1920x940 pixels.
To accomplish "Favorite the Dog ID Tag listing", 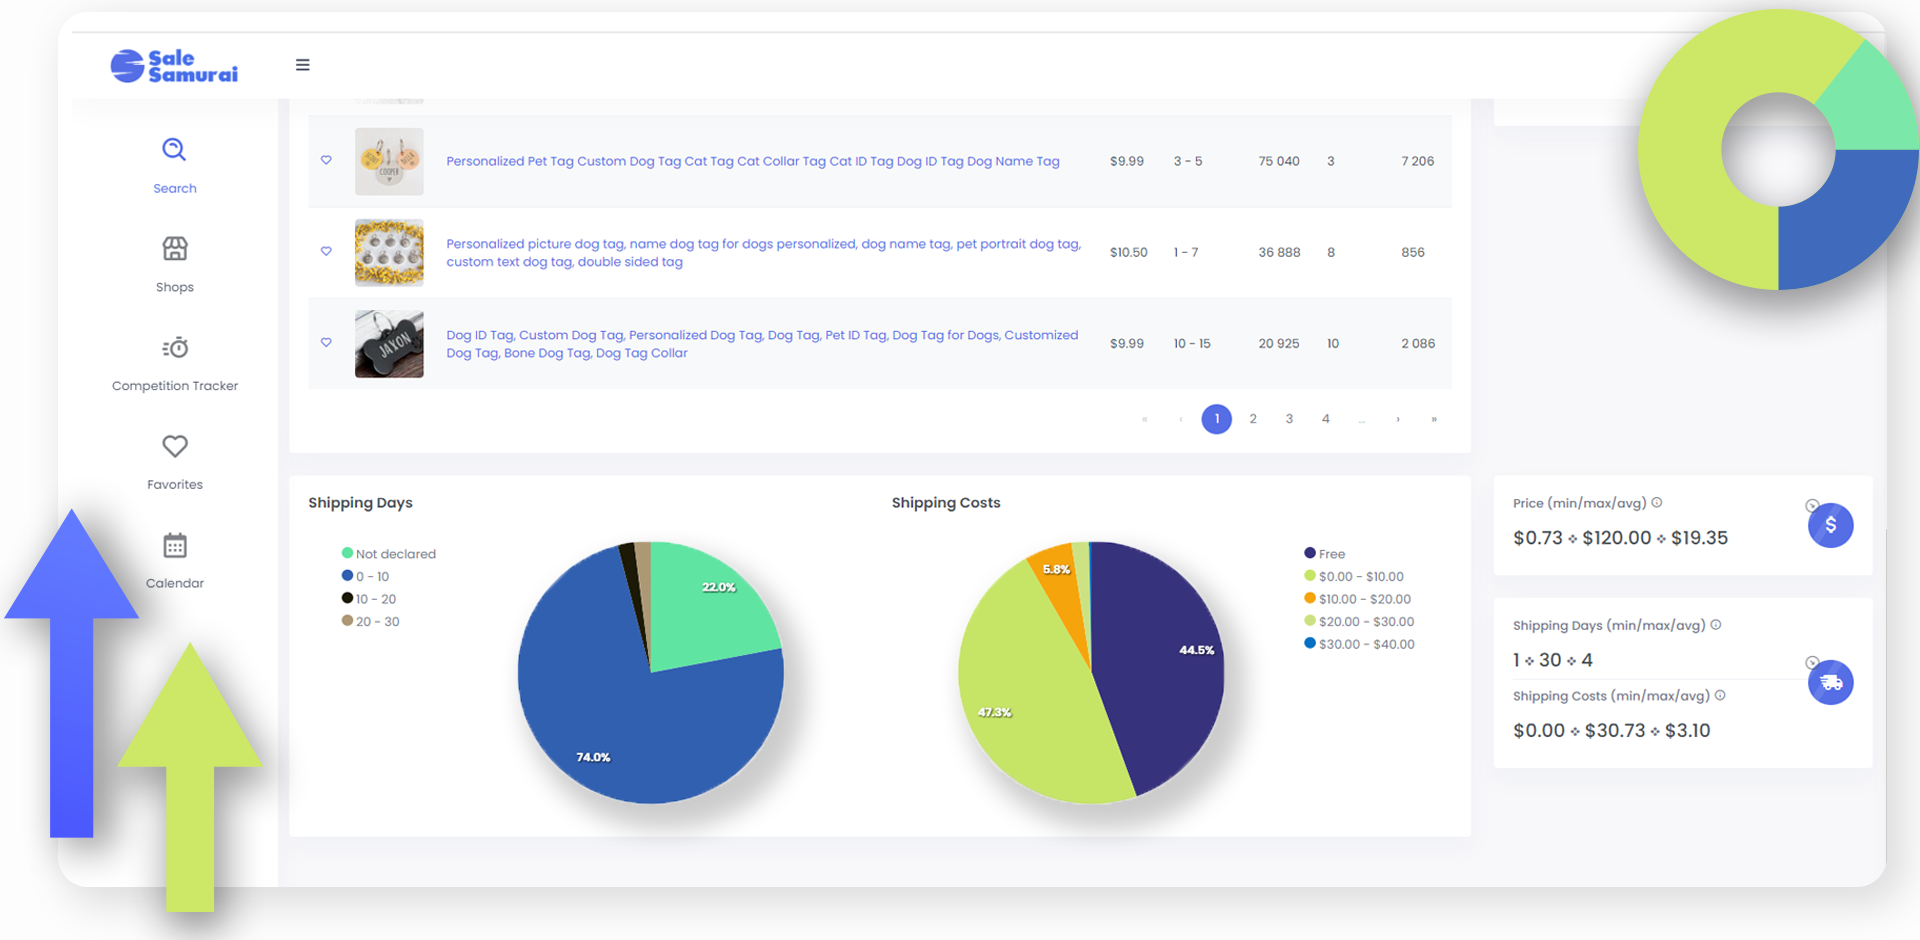I will click(x=326, y=342).
